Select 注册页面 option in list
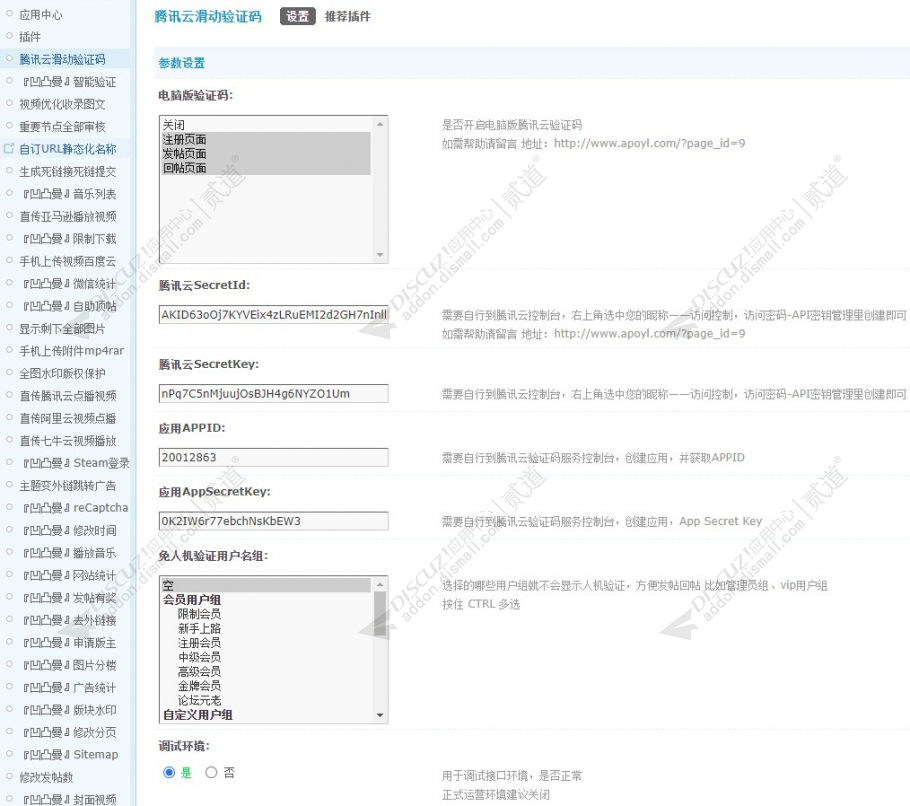Image resolution: width=910 pixels, height=806 pixels. click(266, 139)
